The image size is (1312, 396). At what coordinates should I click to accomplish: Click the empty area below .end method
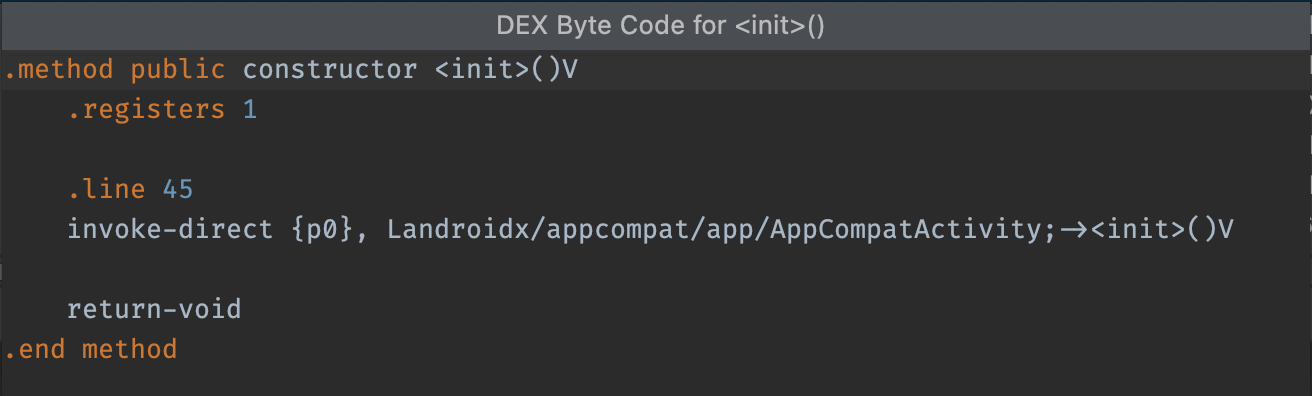(x=656, y=382)
